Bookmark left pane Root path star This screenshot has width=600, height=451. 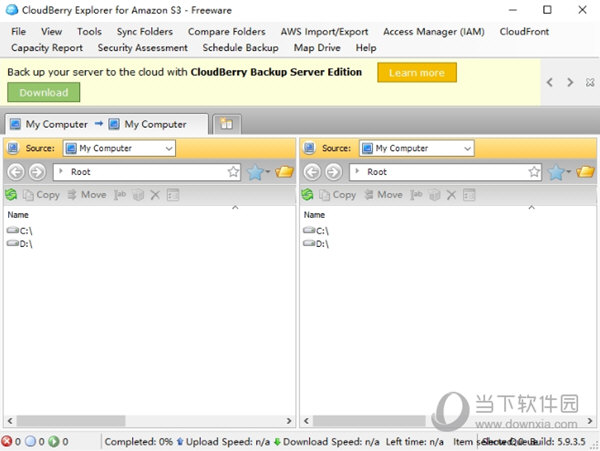pyautogui.click(x=233, y=172)
